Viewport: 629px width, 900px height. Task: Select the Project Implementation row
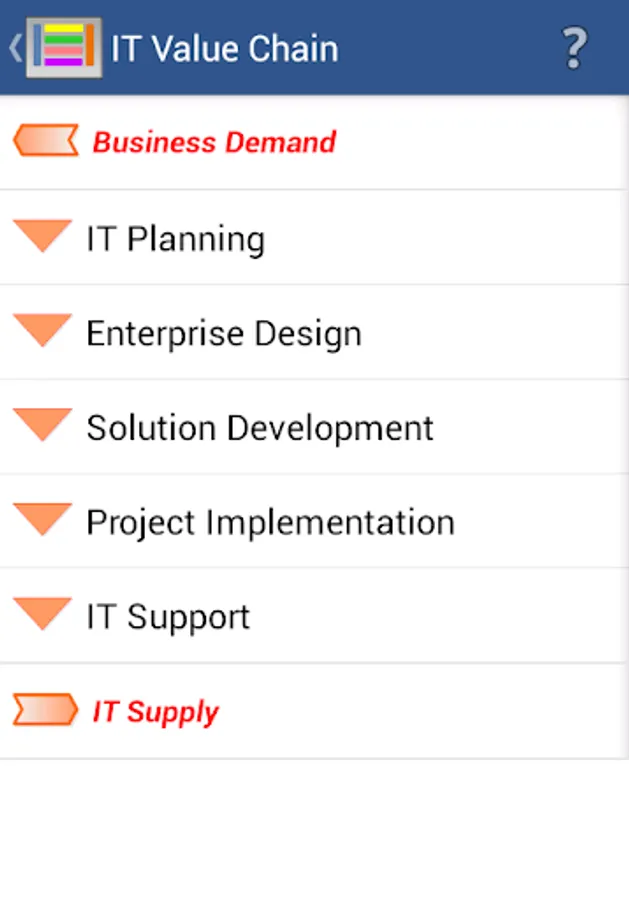point(269,521)
